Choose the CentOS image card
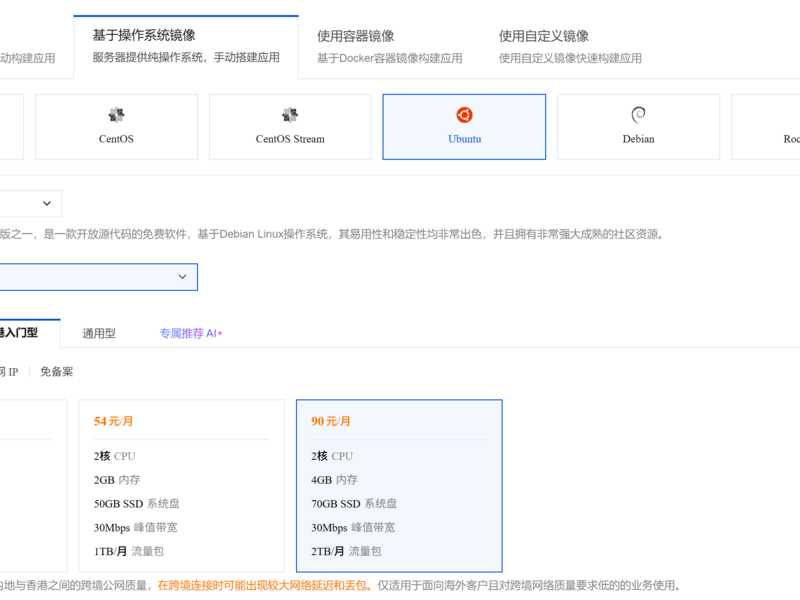800x600 pixels. click(116, 127)
